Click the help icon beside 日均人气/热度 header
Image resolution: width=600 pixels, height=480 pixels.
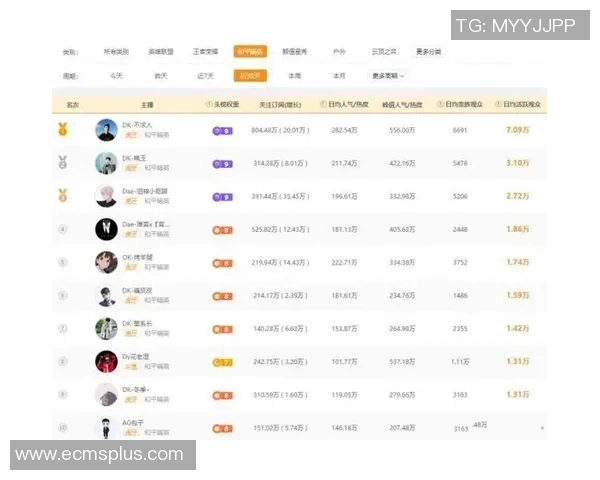(x=324, y=103)
